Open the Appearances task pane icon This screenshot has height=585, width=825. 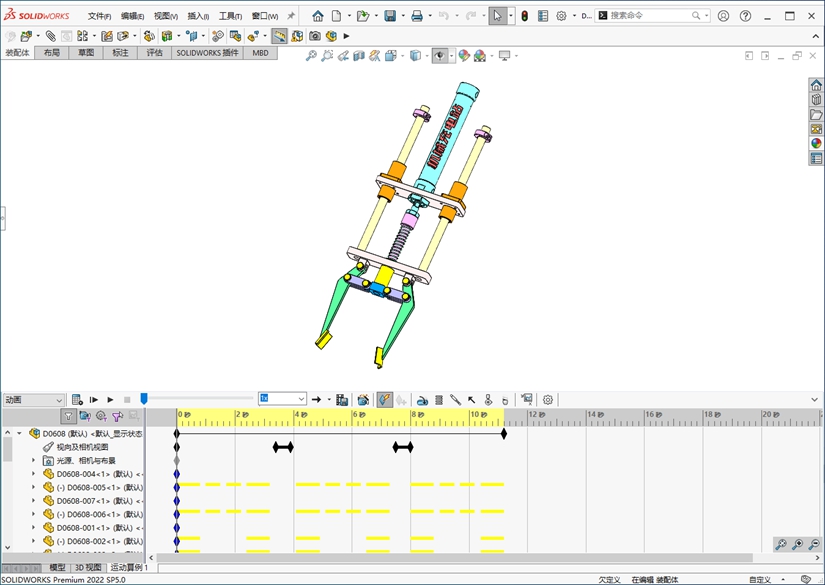click(816, 143)
